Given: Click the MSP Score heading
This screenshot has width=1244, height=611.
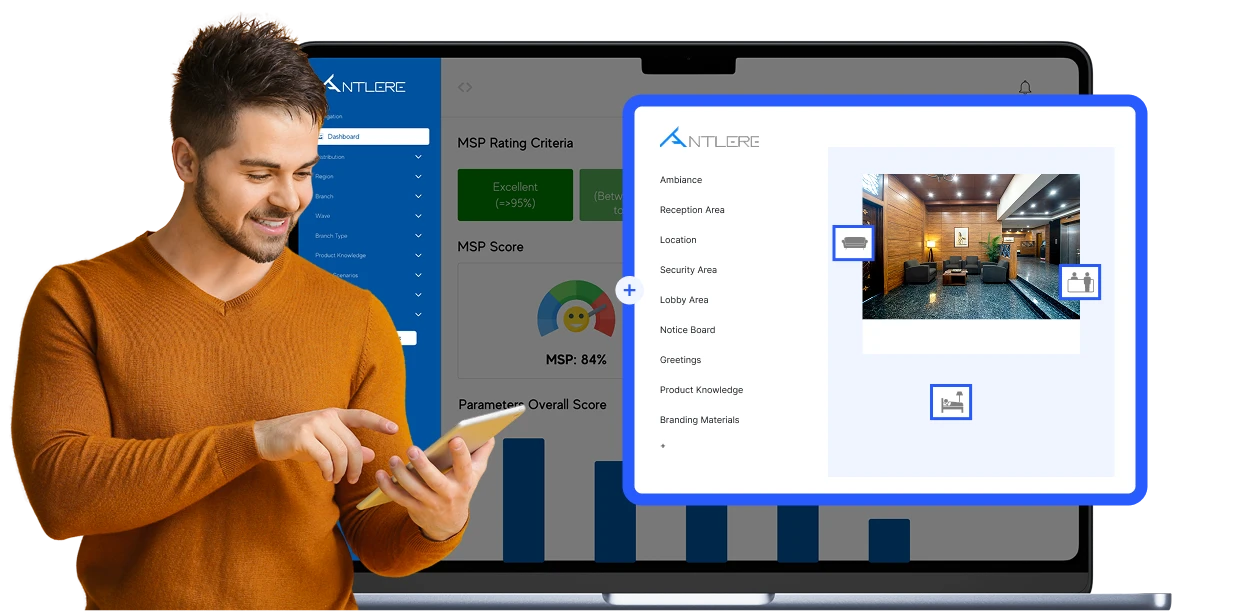Looking at the screenshot, I should pyautogui.click(x=490, y=247).
